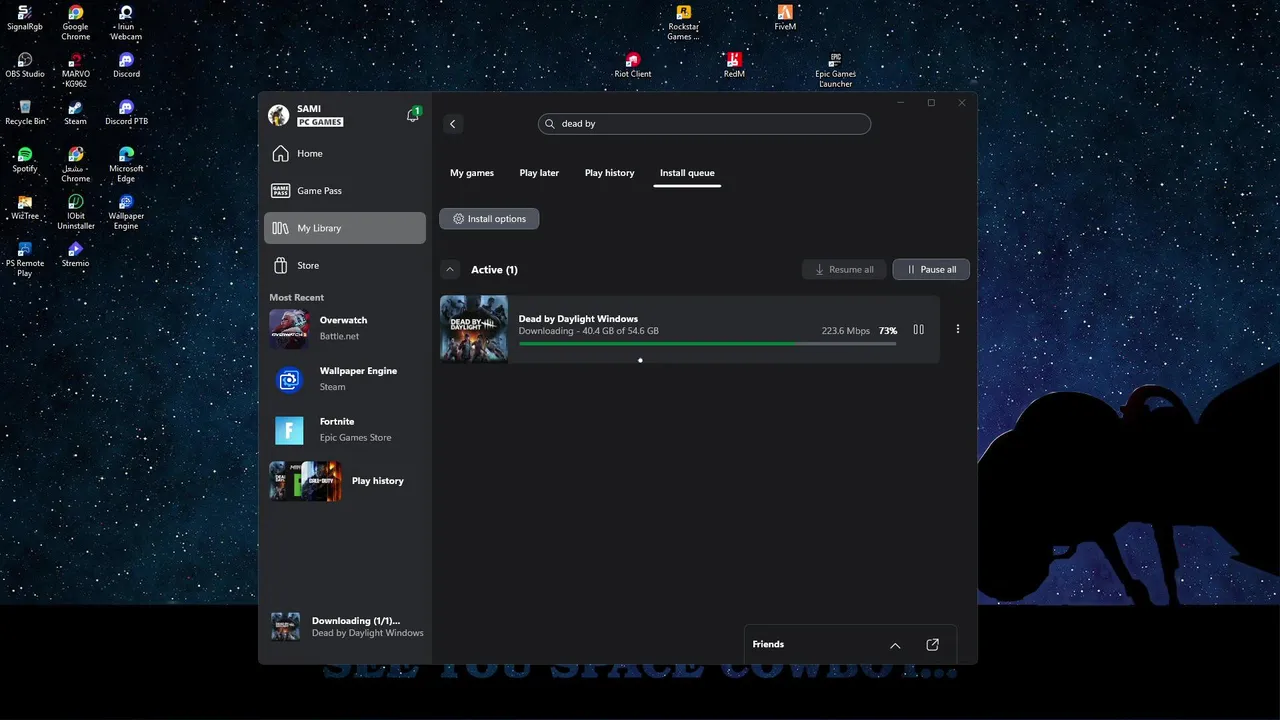Switch to the My games tab
The image size is (1280, 720).
click(x=472, y=173)
